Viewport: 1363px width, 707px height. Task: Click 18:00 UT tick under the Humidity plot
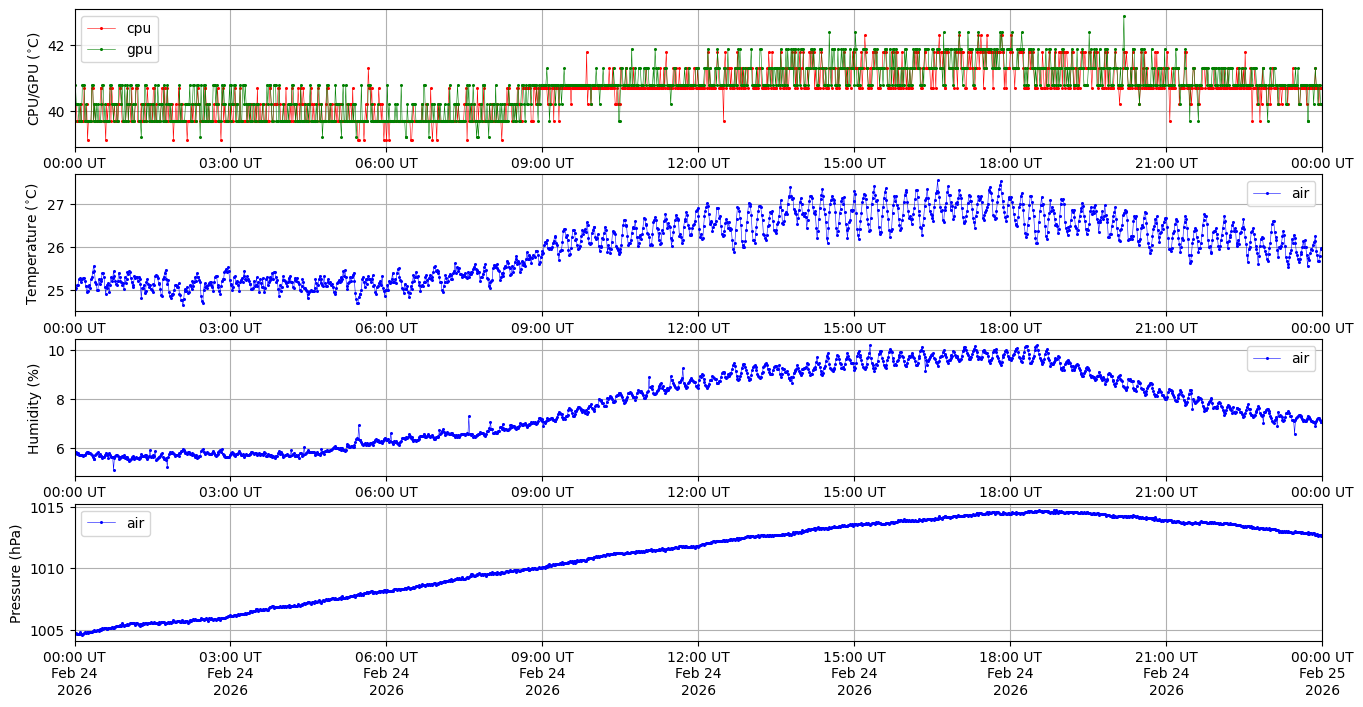pos(1010,491)
